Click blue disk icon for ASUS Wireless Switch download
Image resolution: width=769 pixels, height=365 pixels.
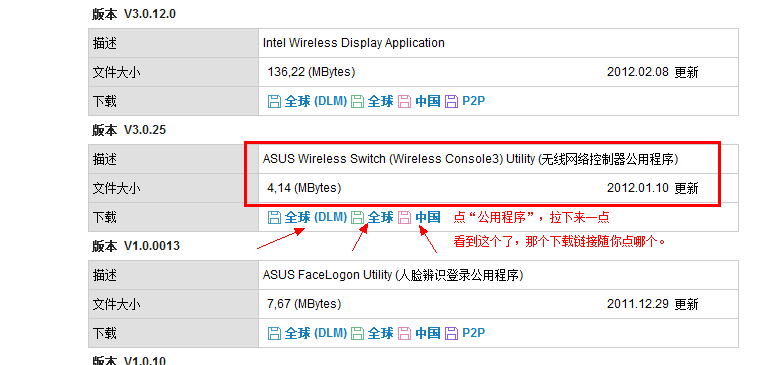click(x=275, y=217)
